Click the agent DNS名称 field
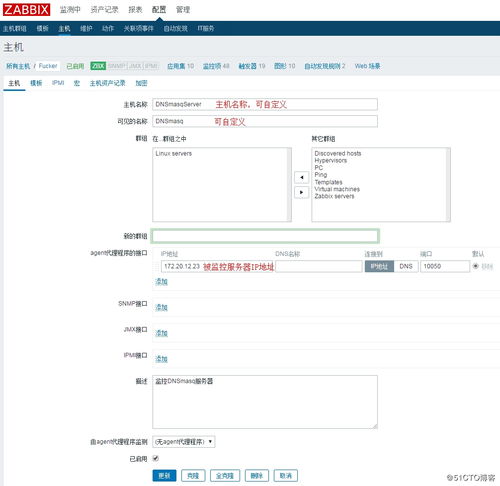This screenshot has height=486, width=500. [x=319, y=266]
